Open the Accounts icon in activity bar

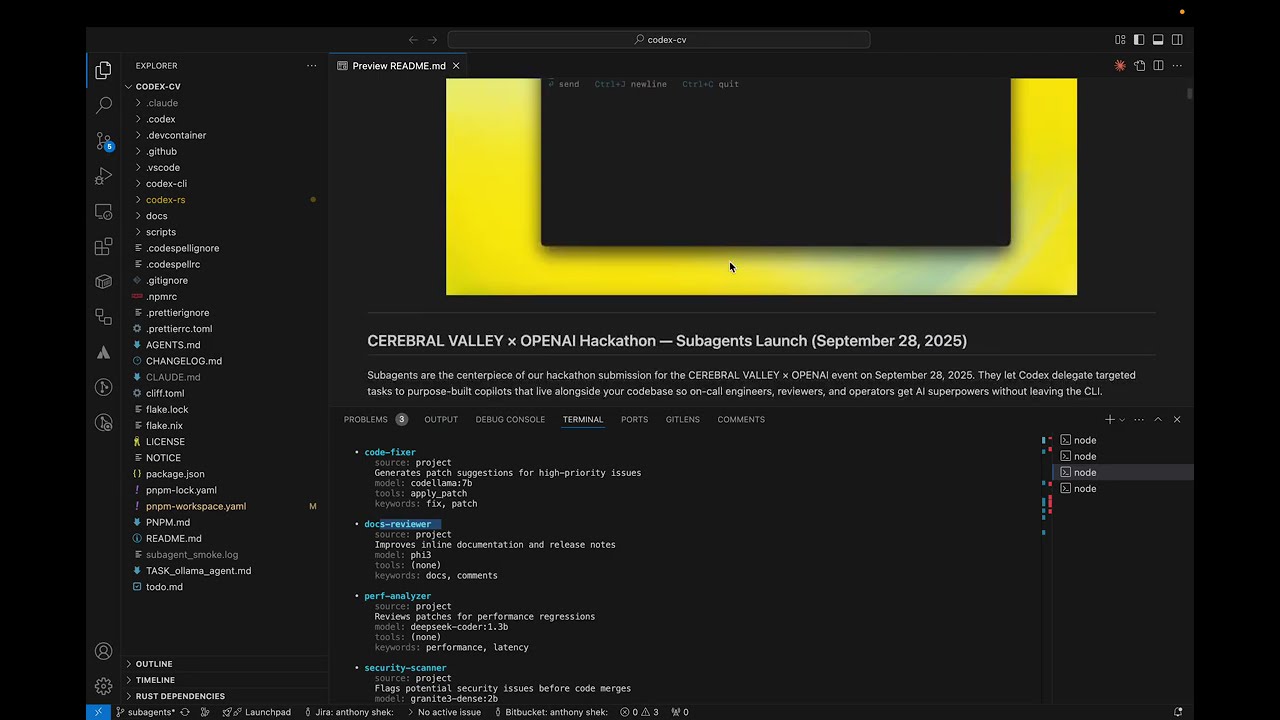[103, 651]
